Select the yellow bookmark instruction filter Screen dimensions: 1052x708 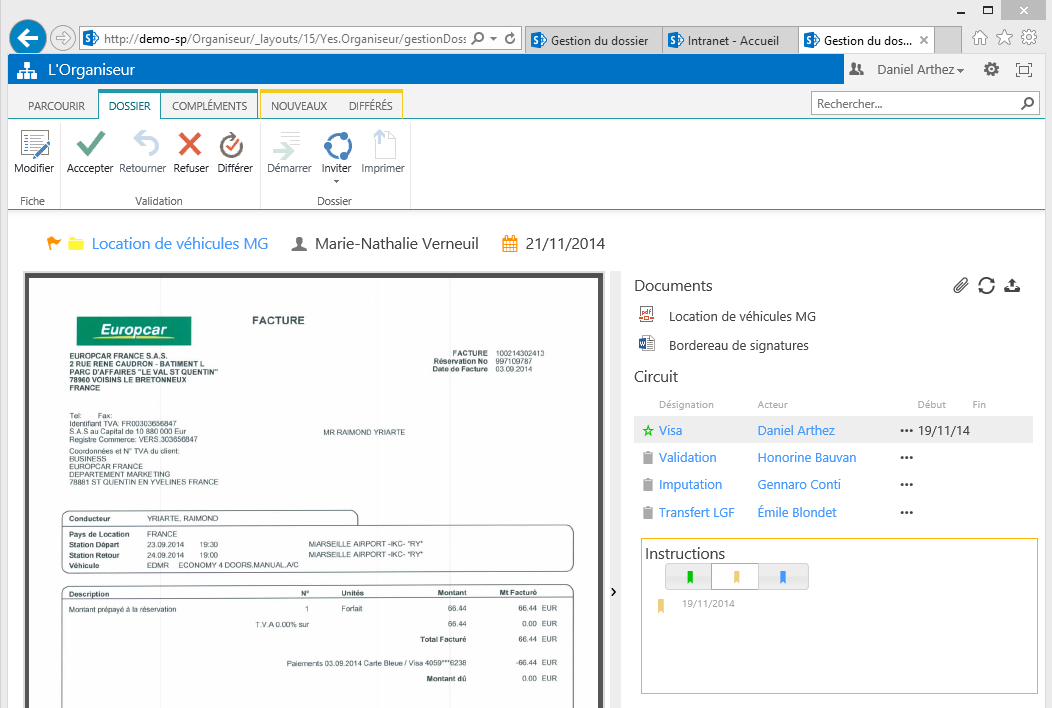coord(736,577)
